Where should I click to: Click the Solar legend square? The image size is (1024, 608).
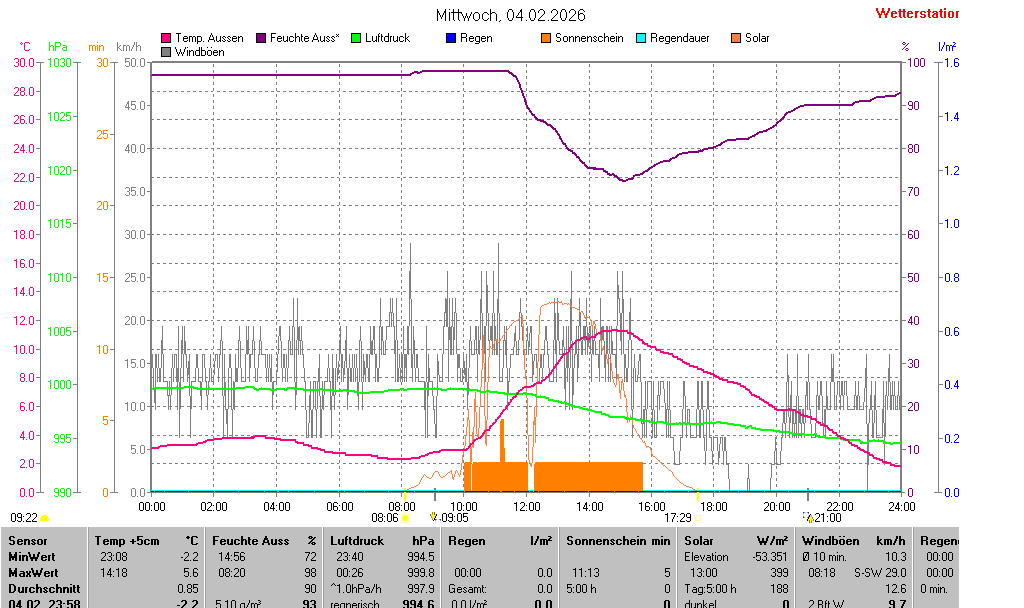point(736,38)
